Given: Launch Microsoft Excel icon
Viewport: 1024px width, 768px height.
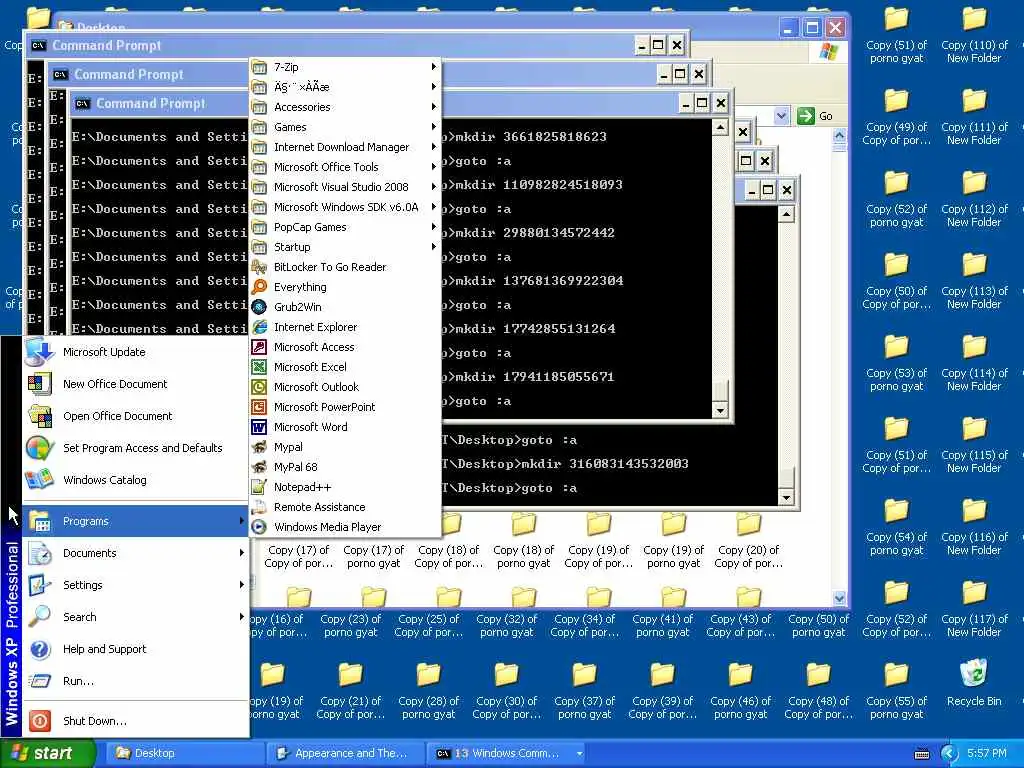Looking at the screenshot, I should coord(259,367).
